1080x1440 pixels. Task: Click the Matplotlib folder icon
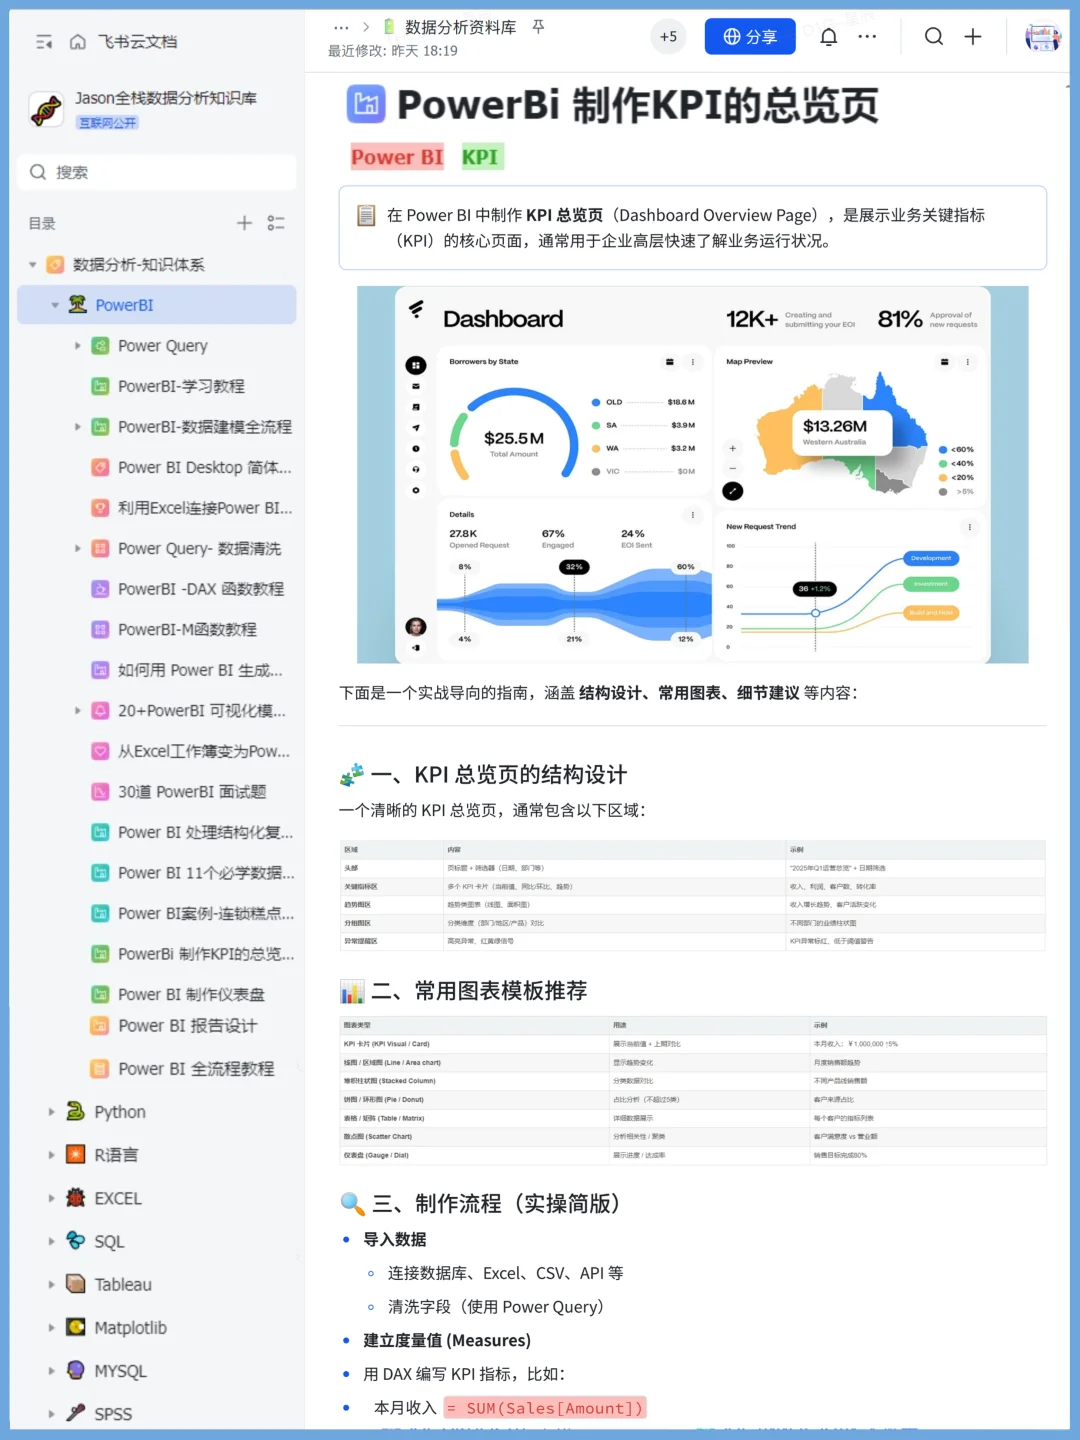click(76, 1327)
